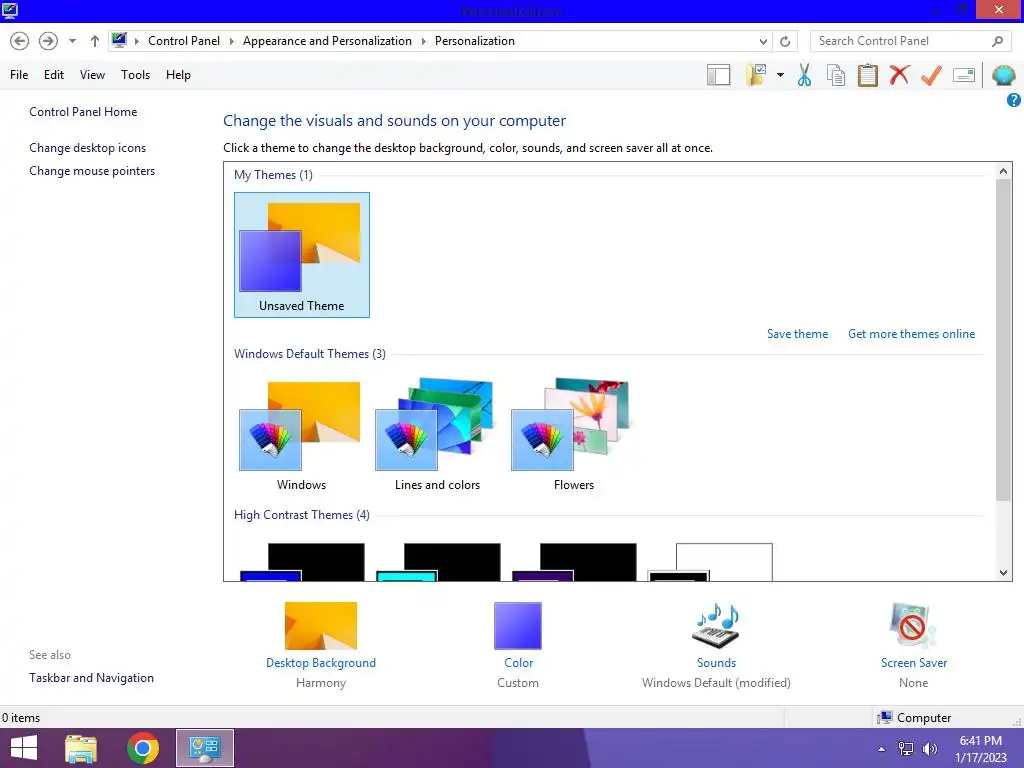Click the Control Panel taskbar button
This screenshot has width=1024, height=768.
click(204, 748)
